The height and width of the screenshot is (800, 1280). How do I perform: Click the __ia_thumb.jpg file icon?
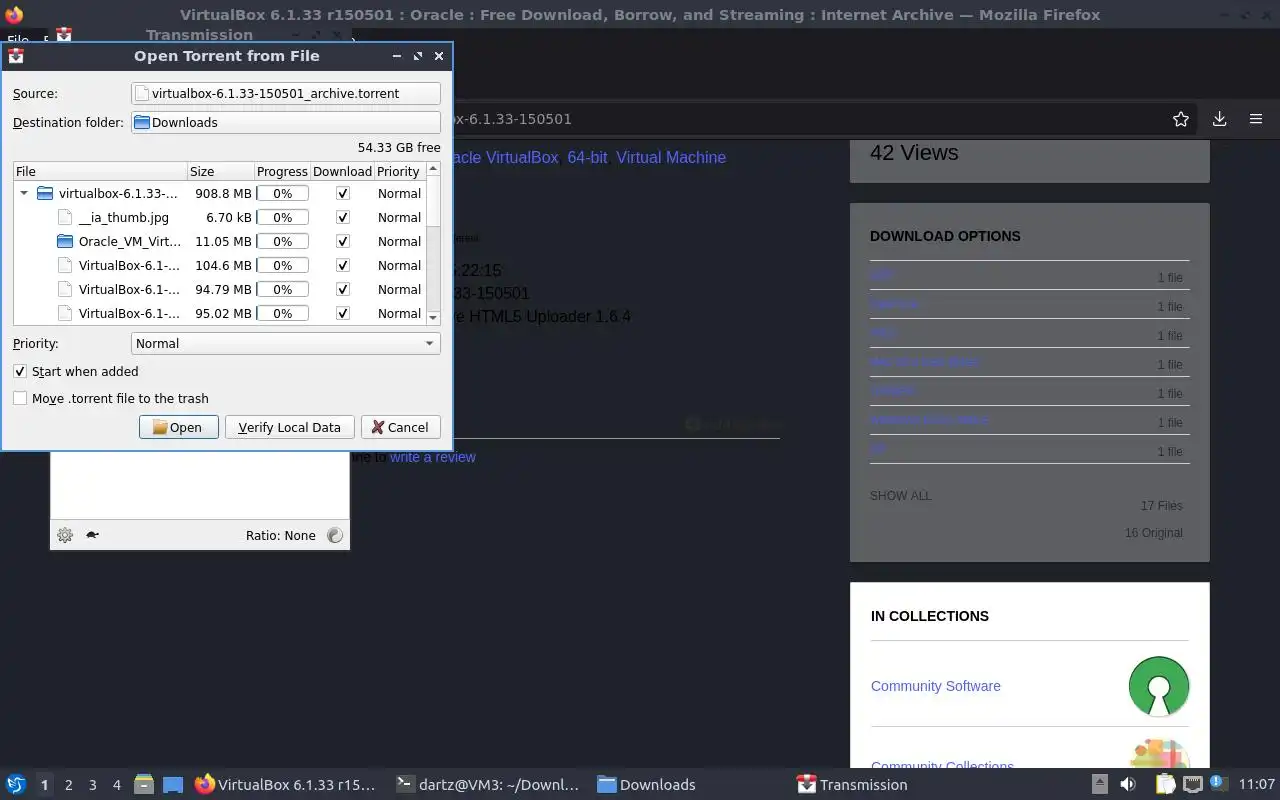click(x=65, y=217)
